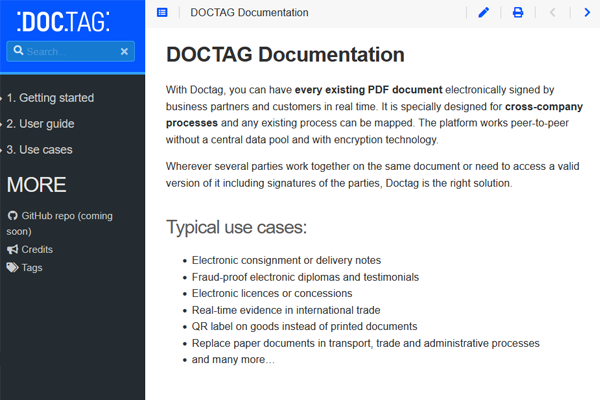Click 'Fraud-proof electronic diplomas and testimonials' item
This screenshot has height=400, width=600.
coord(305,277)
